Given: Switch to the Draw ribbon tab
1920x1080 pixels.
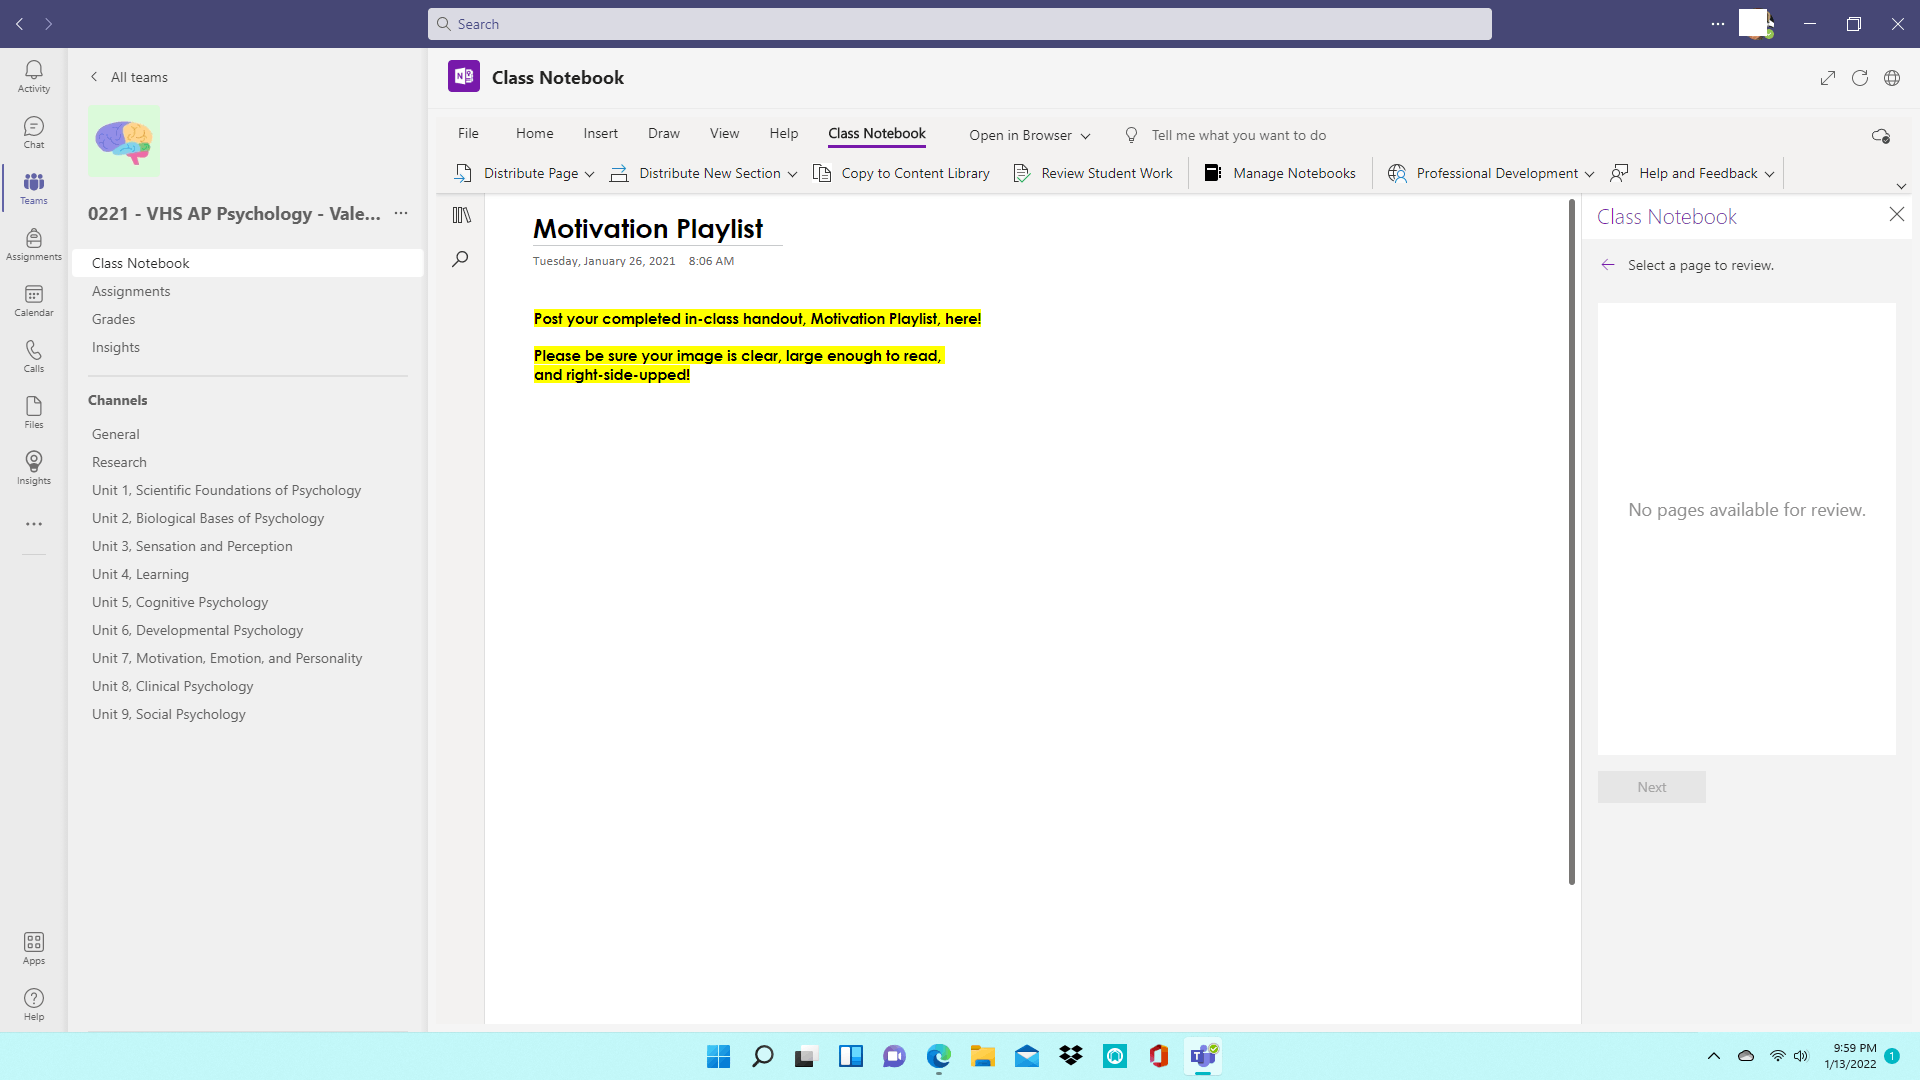Looking at the screenshot, I should click(x=663, y=133).
